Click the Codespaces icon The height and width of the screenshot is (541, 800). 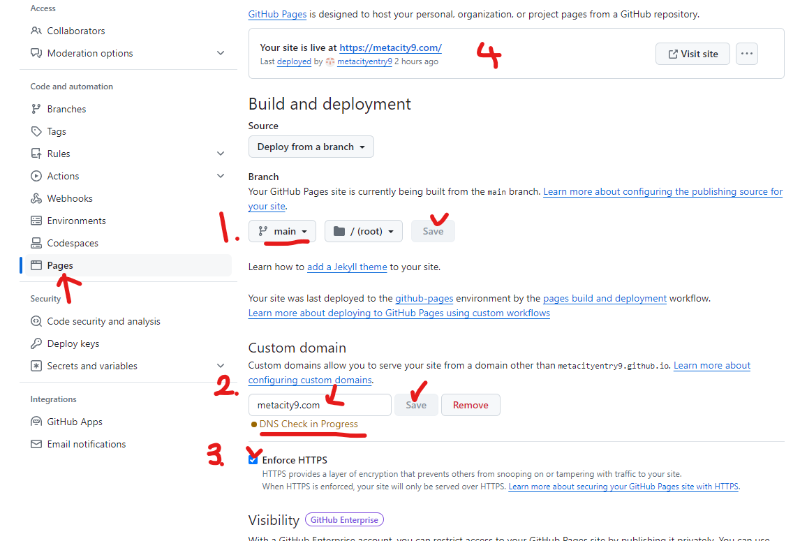click(37, 243)
